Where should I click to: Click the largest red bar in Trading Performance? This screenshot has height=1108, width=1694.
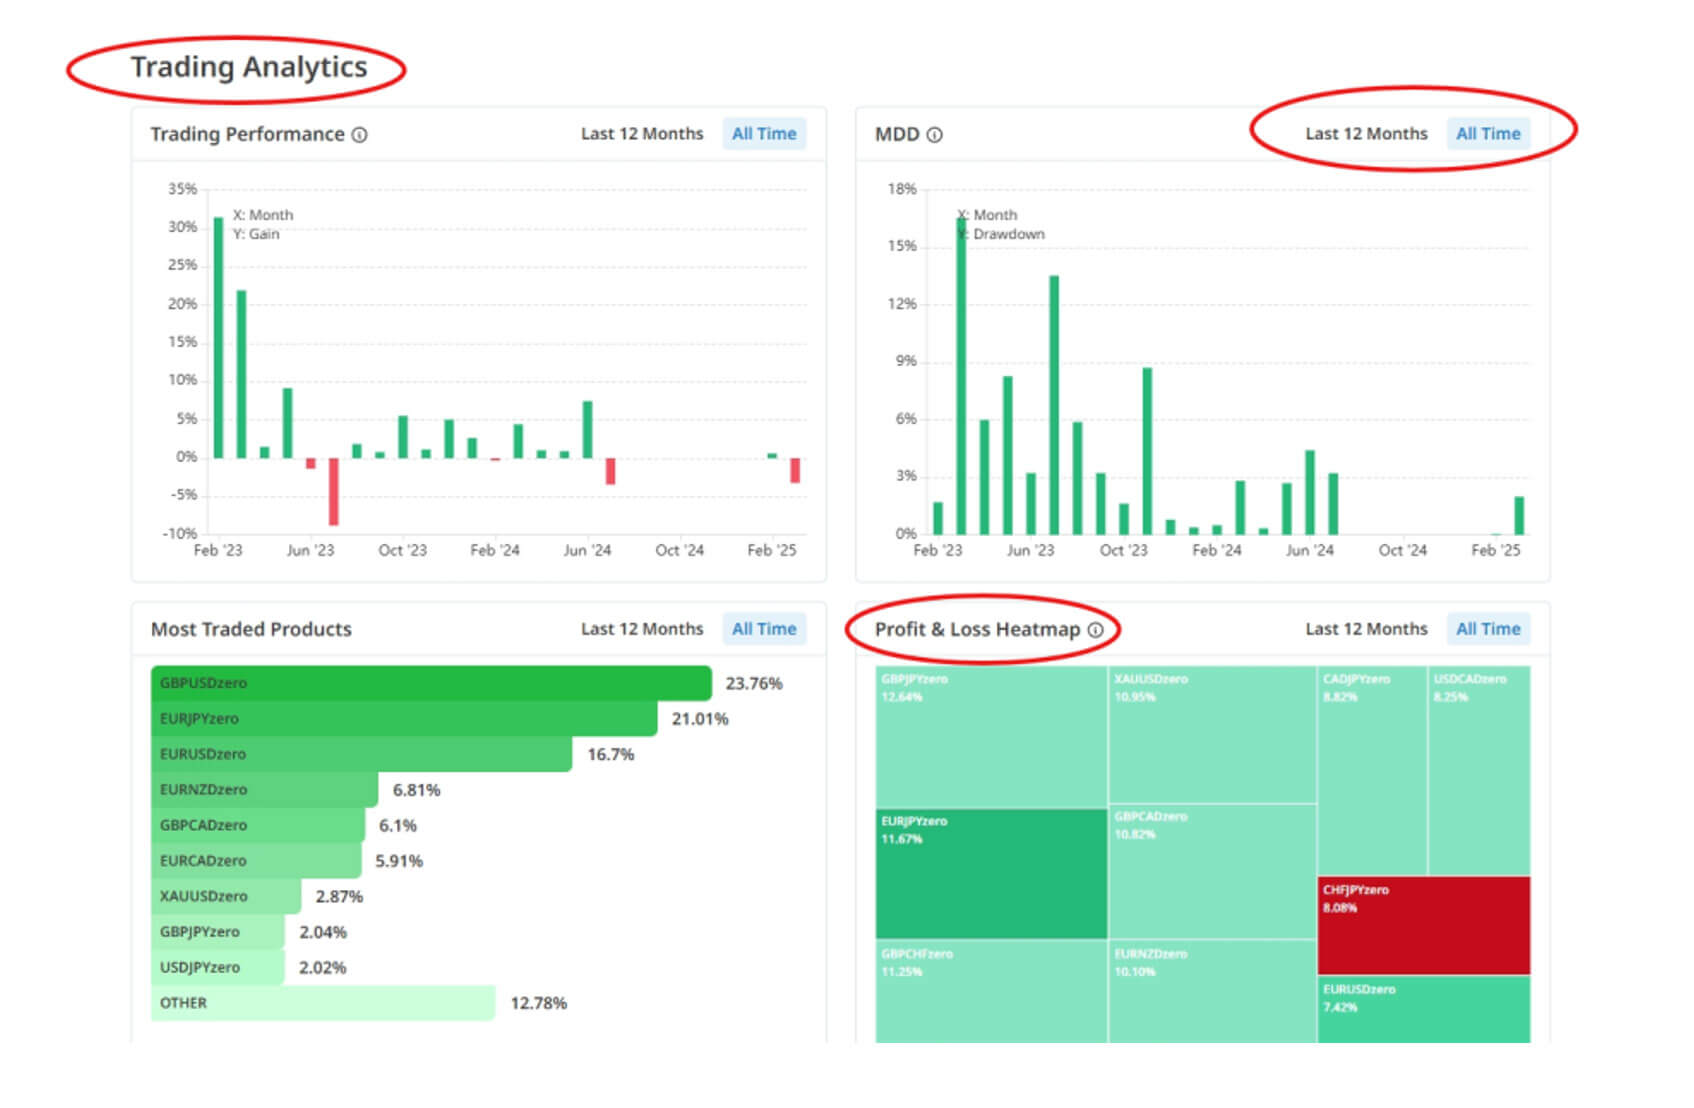pyautogui.click(x=334, y=491)
